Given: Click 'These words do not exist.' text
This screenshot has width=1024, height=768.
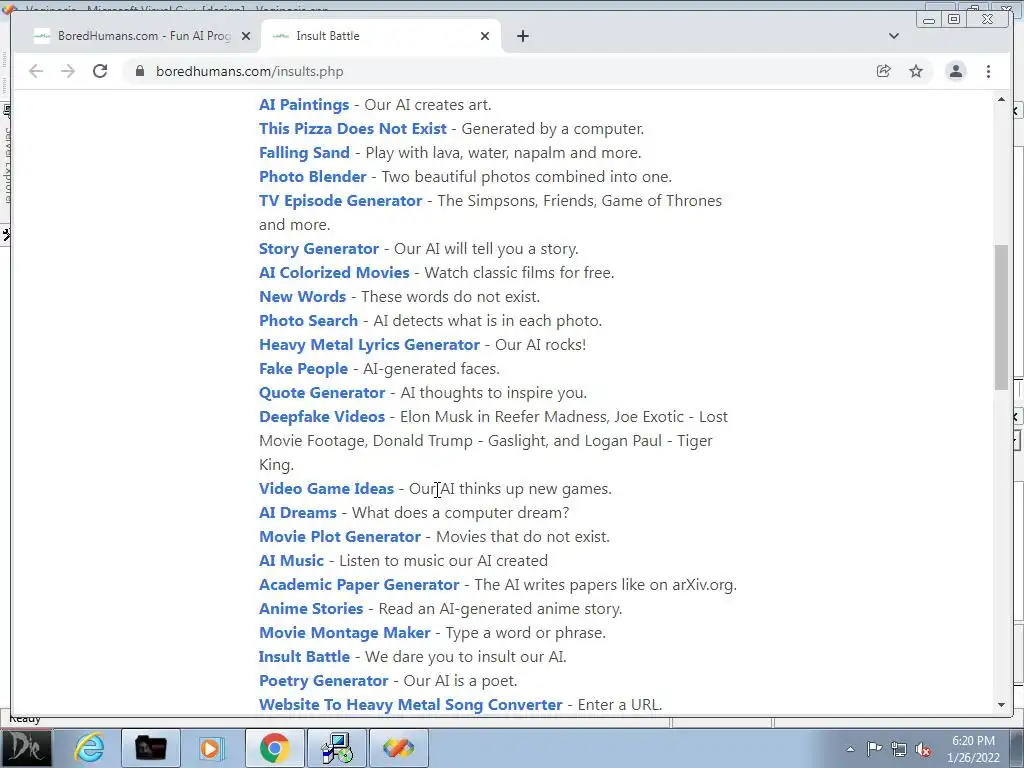Looking at the screenshot, I should point(451,297).
